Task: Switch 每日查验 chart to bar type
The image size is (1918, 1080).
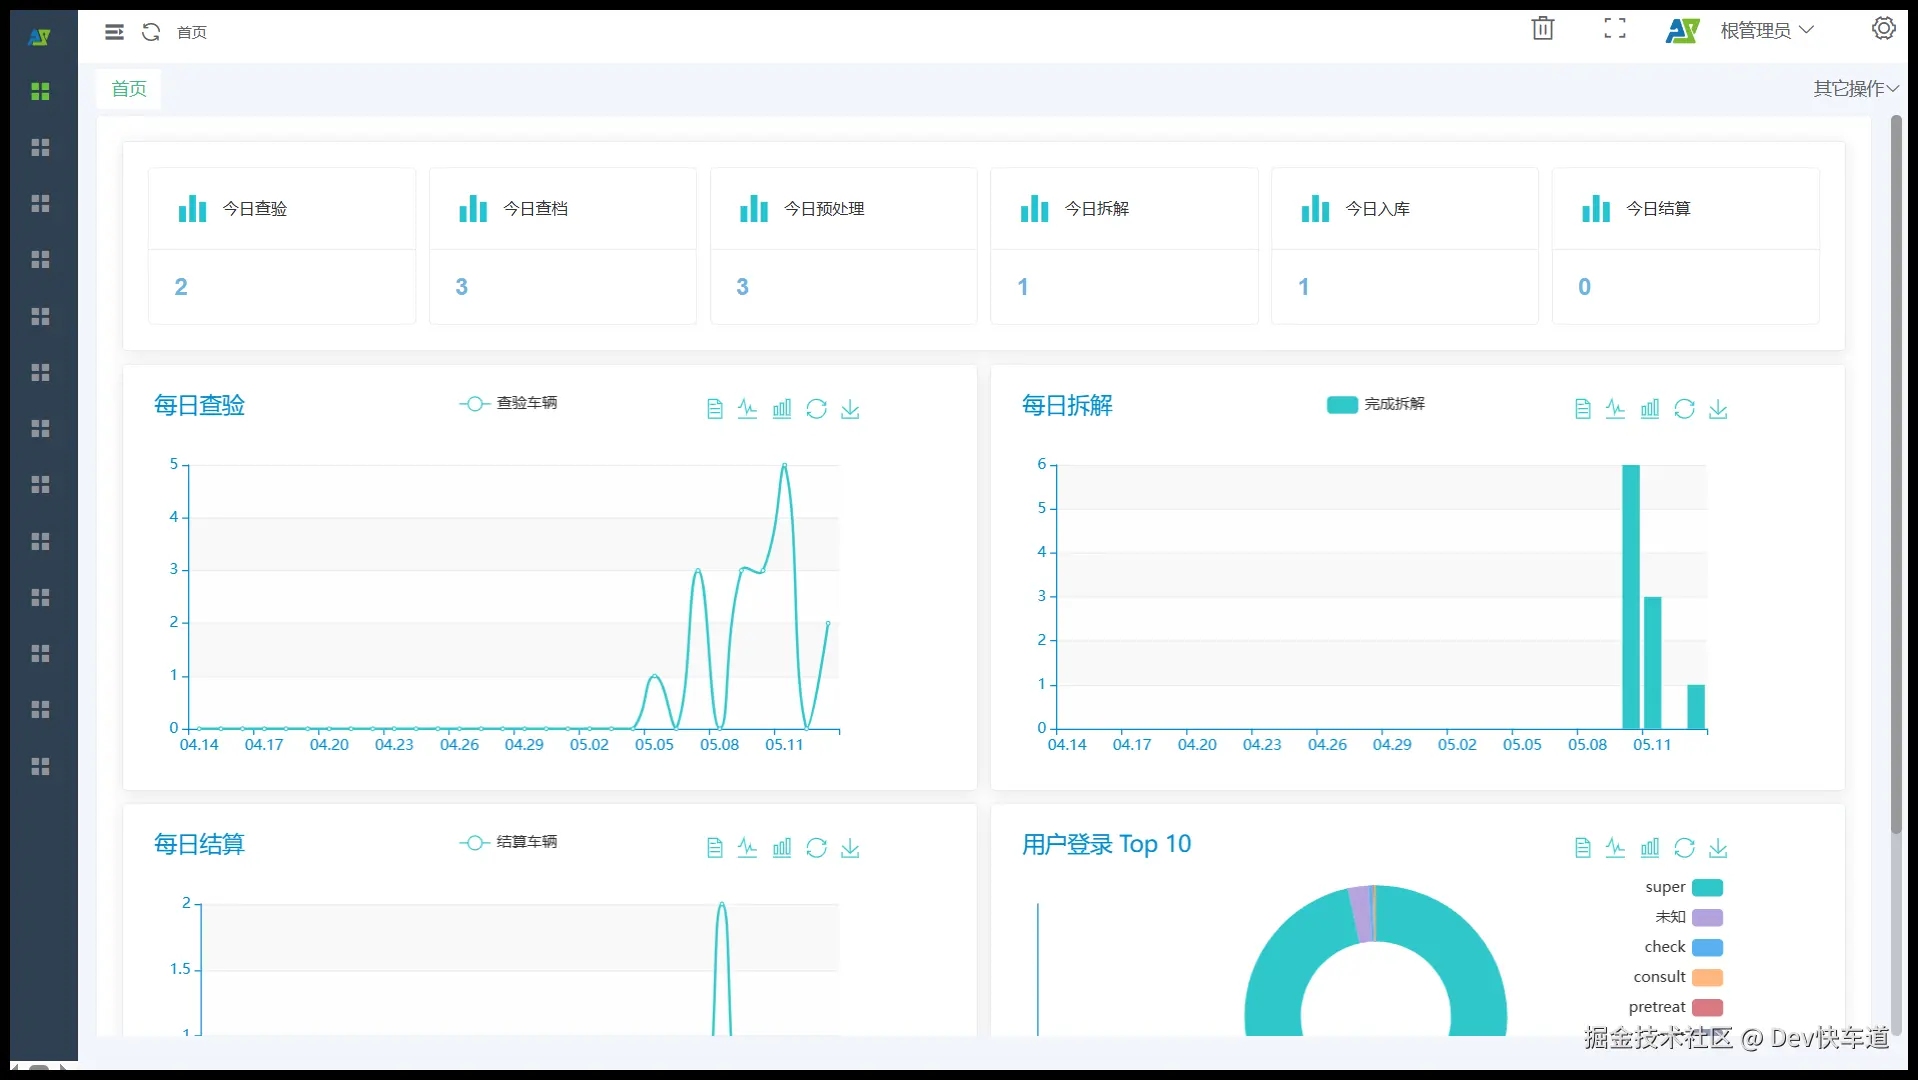Action: [782, 409]
